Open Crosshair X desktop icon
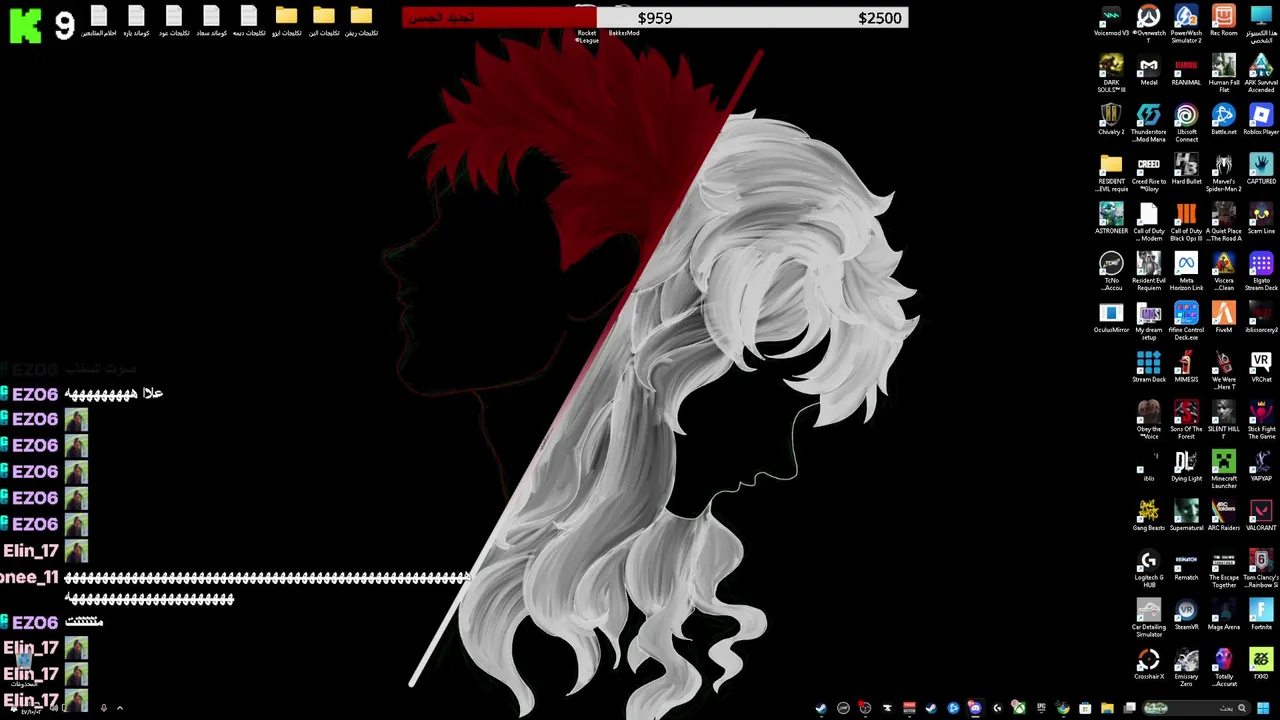 (1148, 665)
